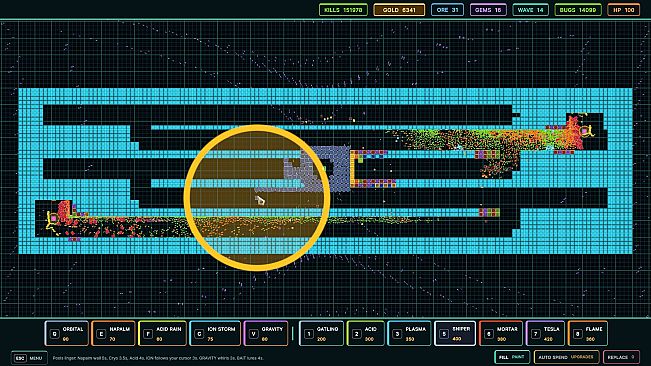Click the yellow bug spawner on the right
This screenshot has height=366, width=651.
tap(586, 131)
